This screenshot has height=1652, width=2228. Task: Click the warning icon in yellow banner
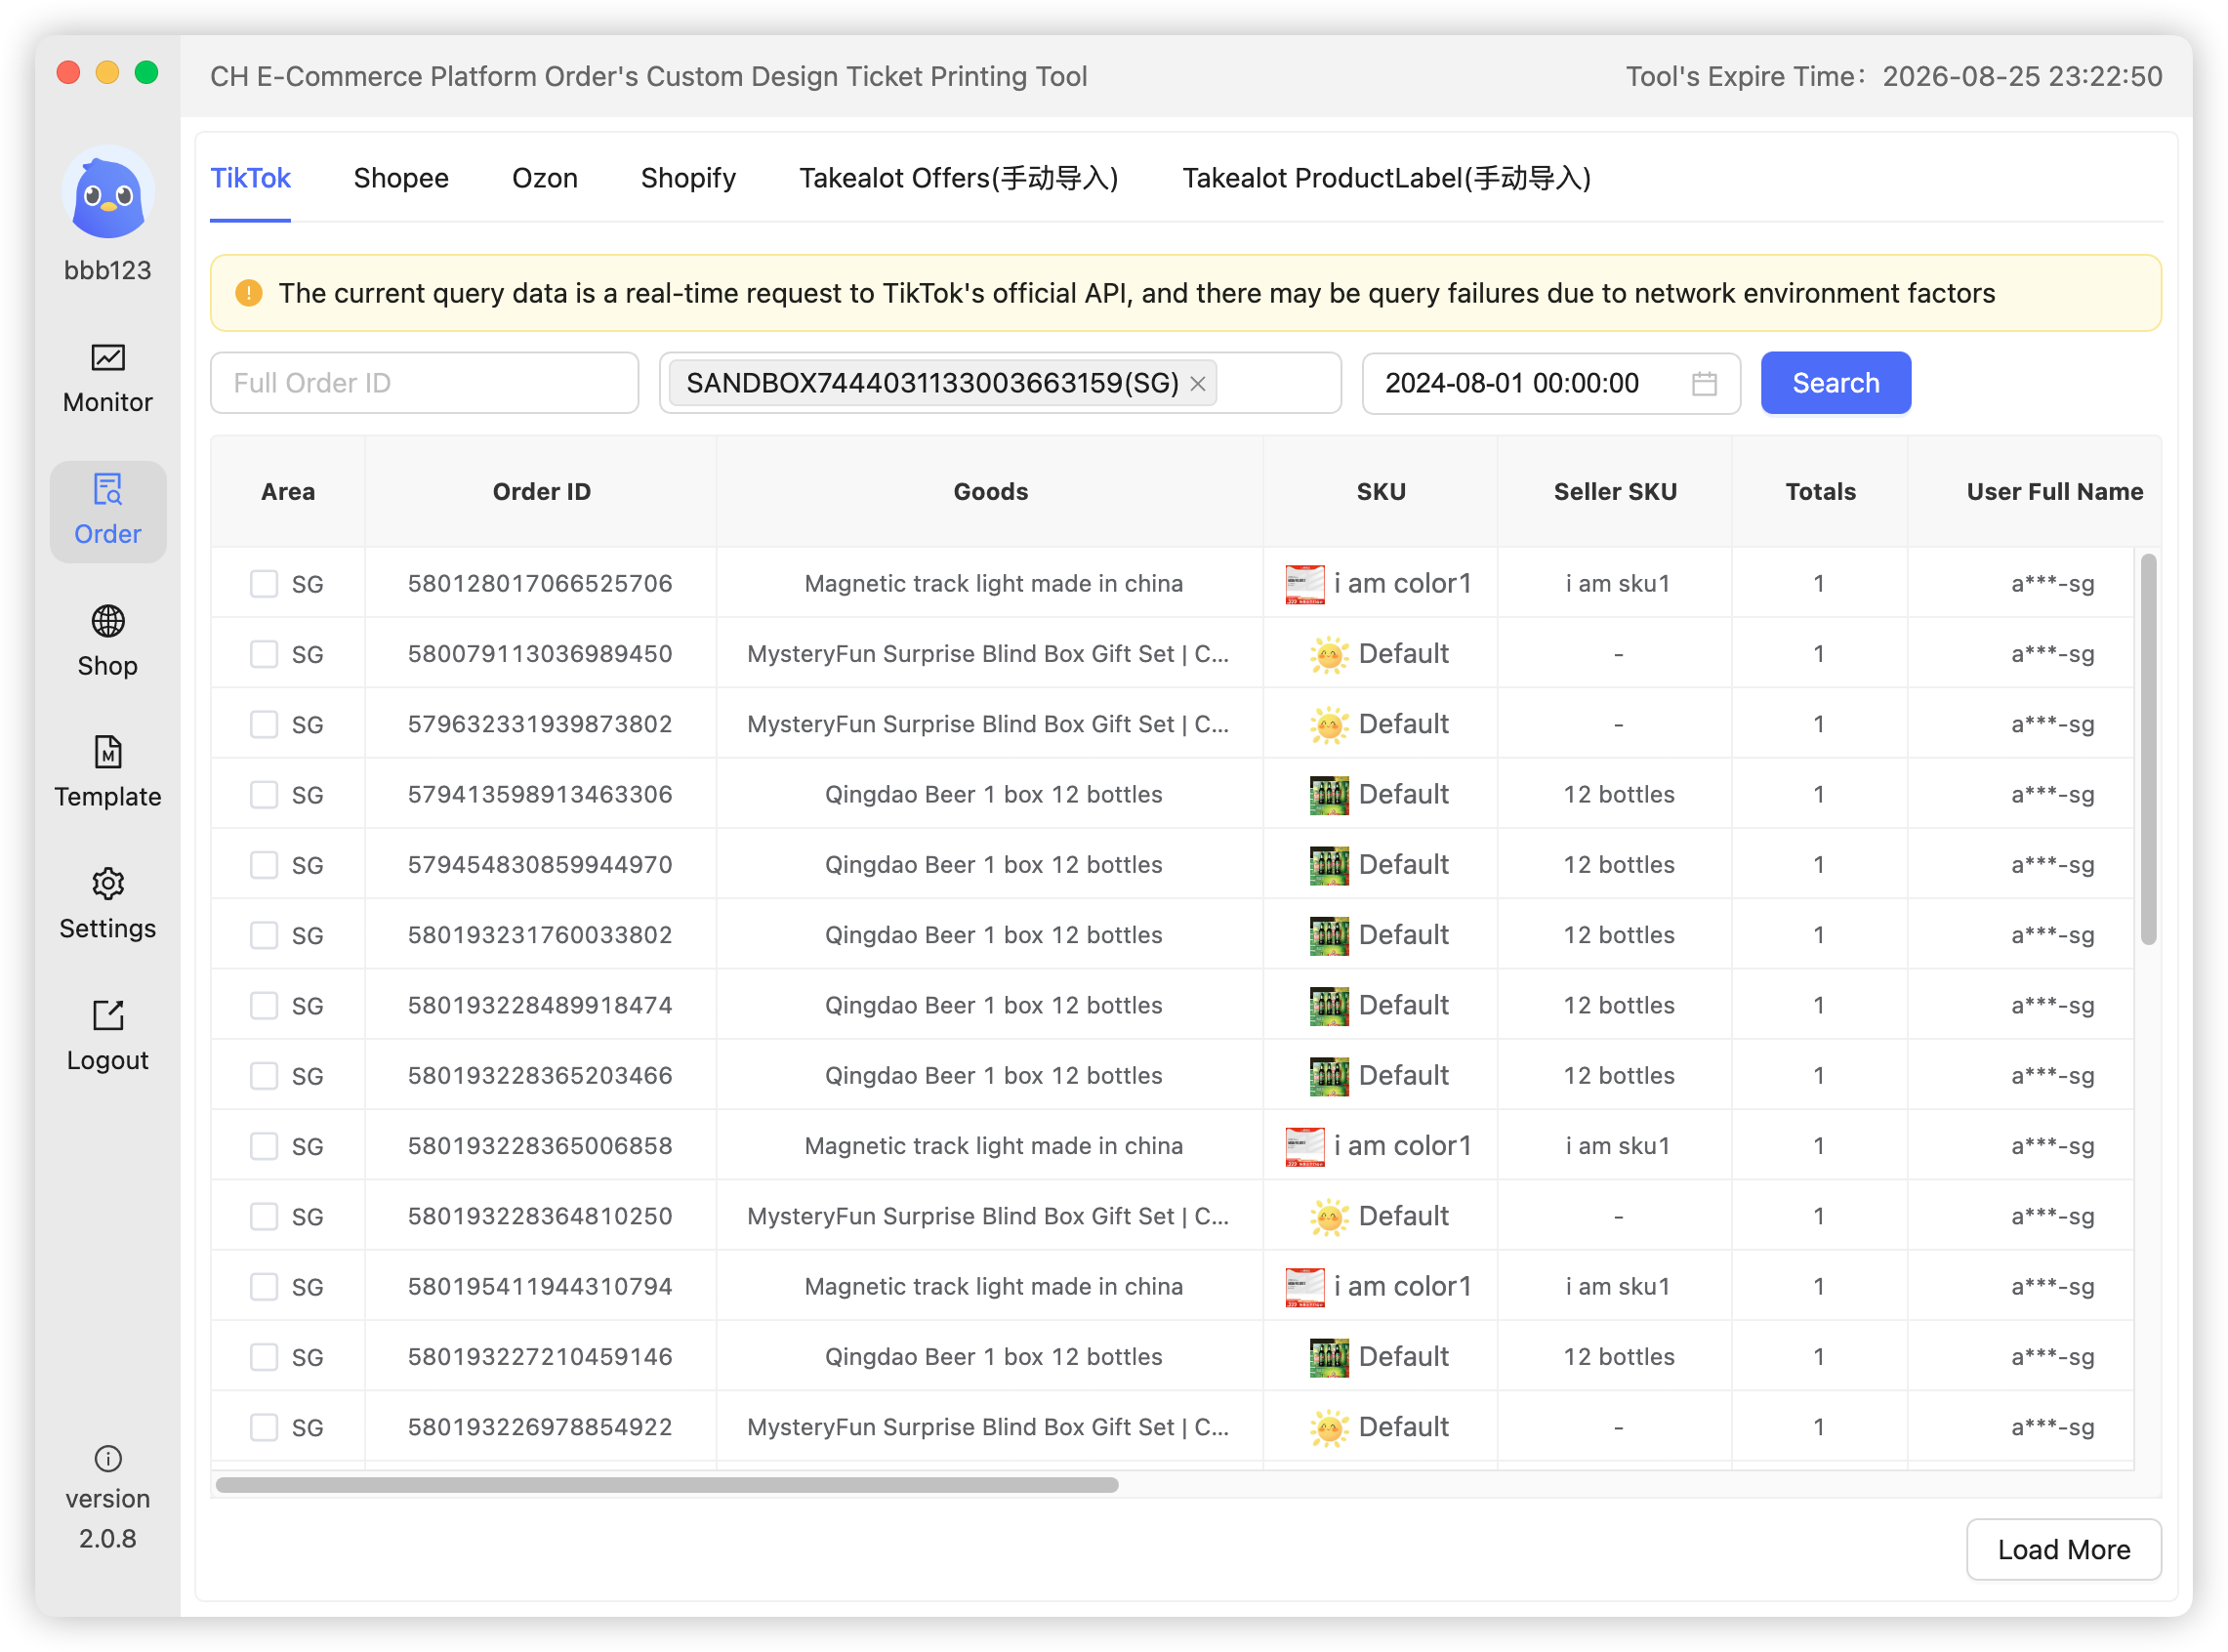pos(249,294)
